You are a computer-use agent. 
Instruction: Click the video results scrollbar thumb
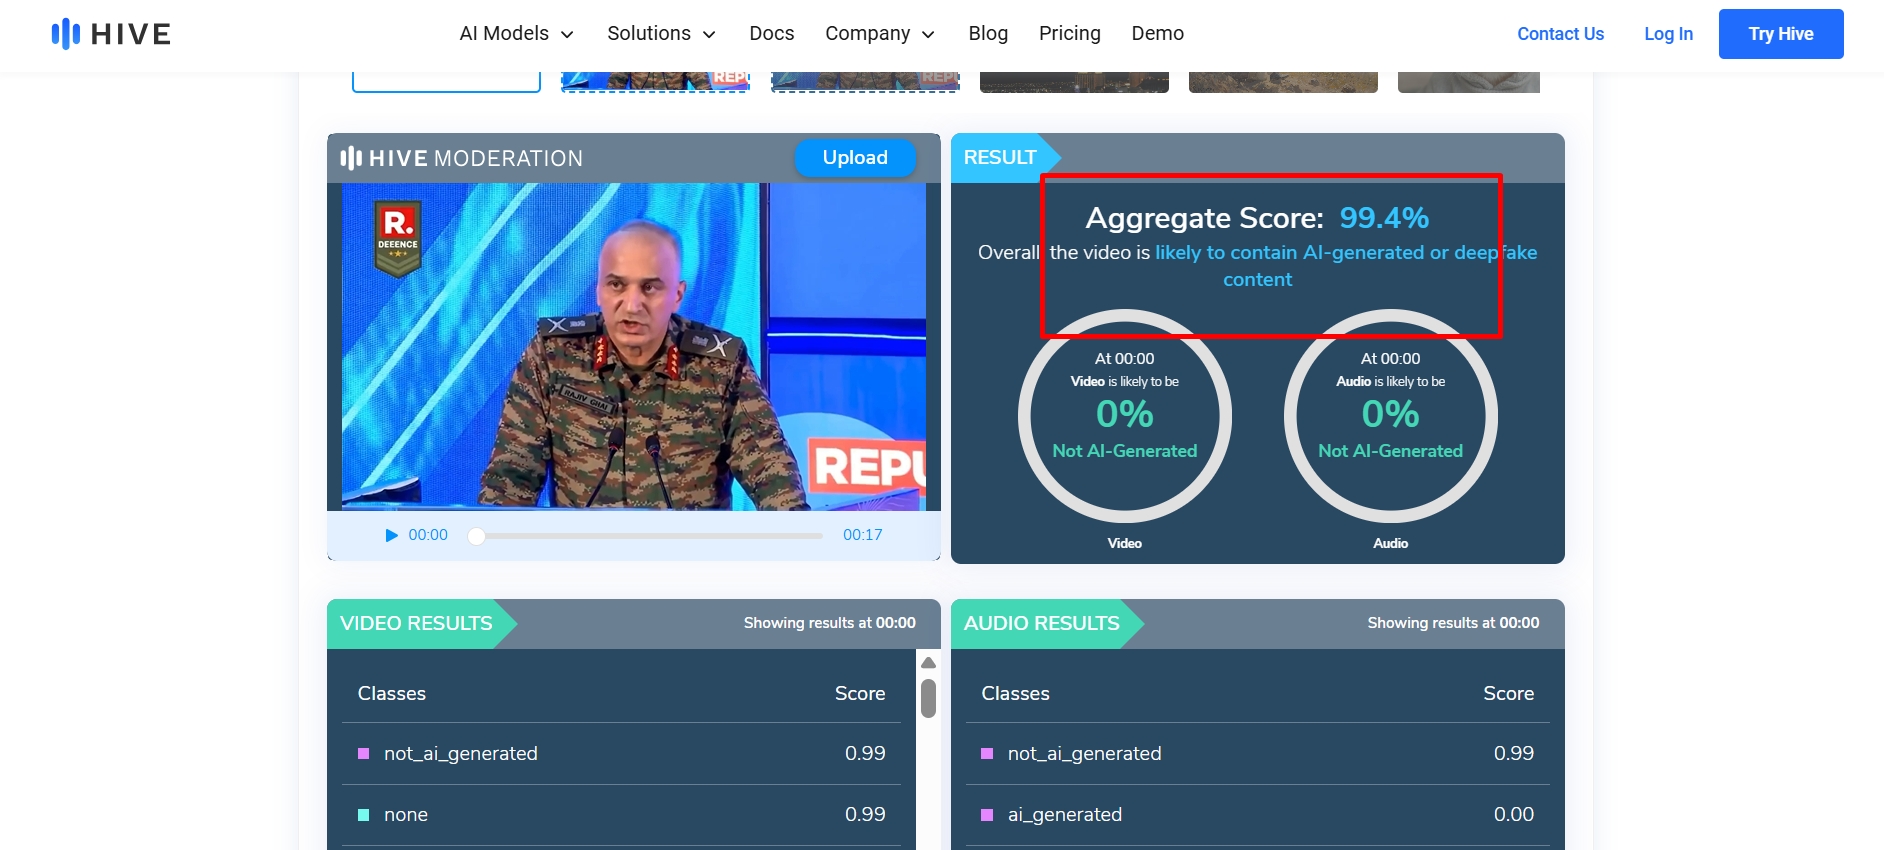point(928,698)
